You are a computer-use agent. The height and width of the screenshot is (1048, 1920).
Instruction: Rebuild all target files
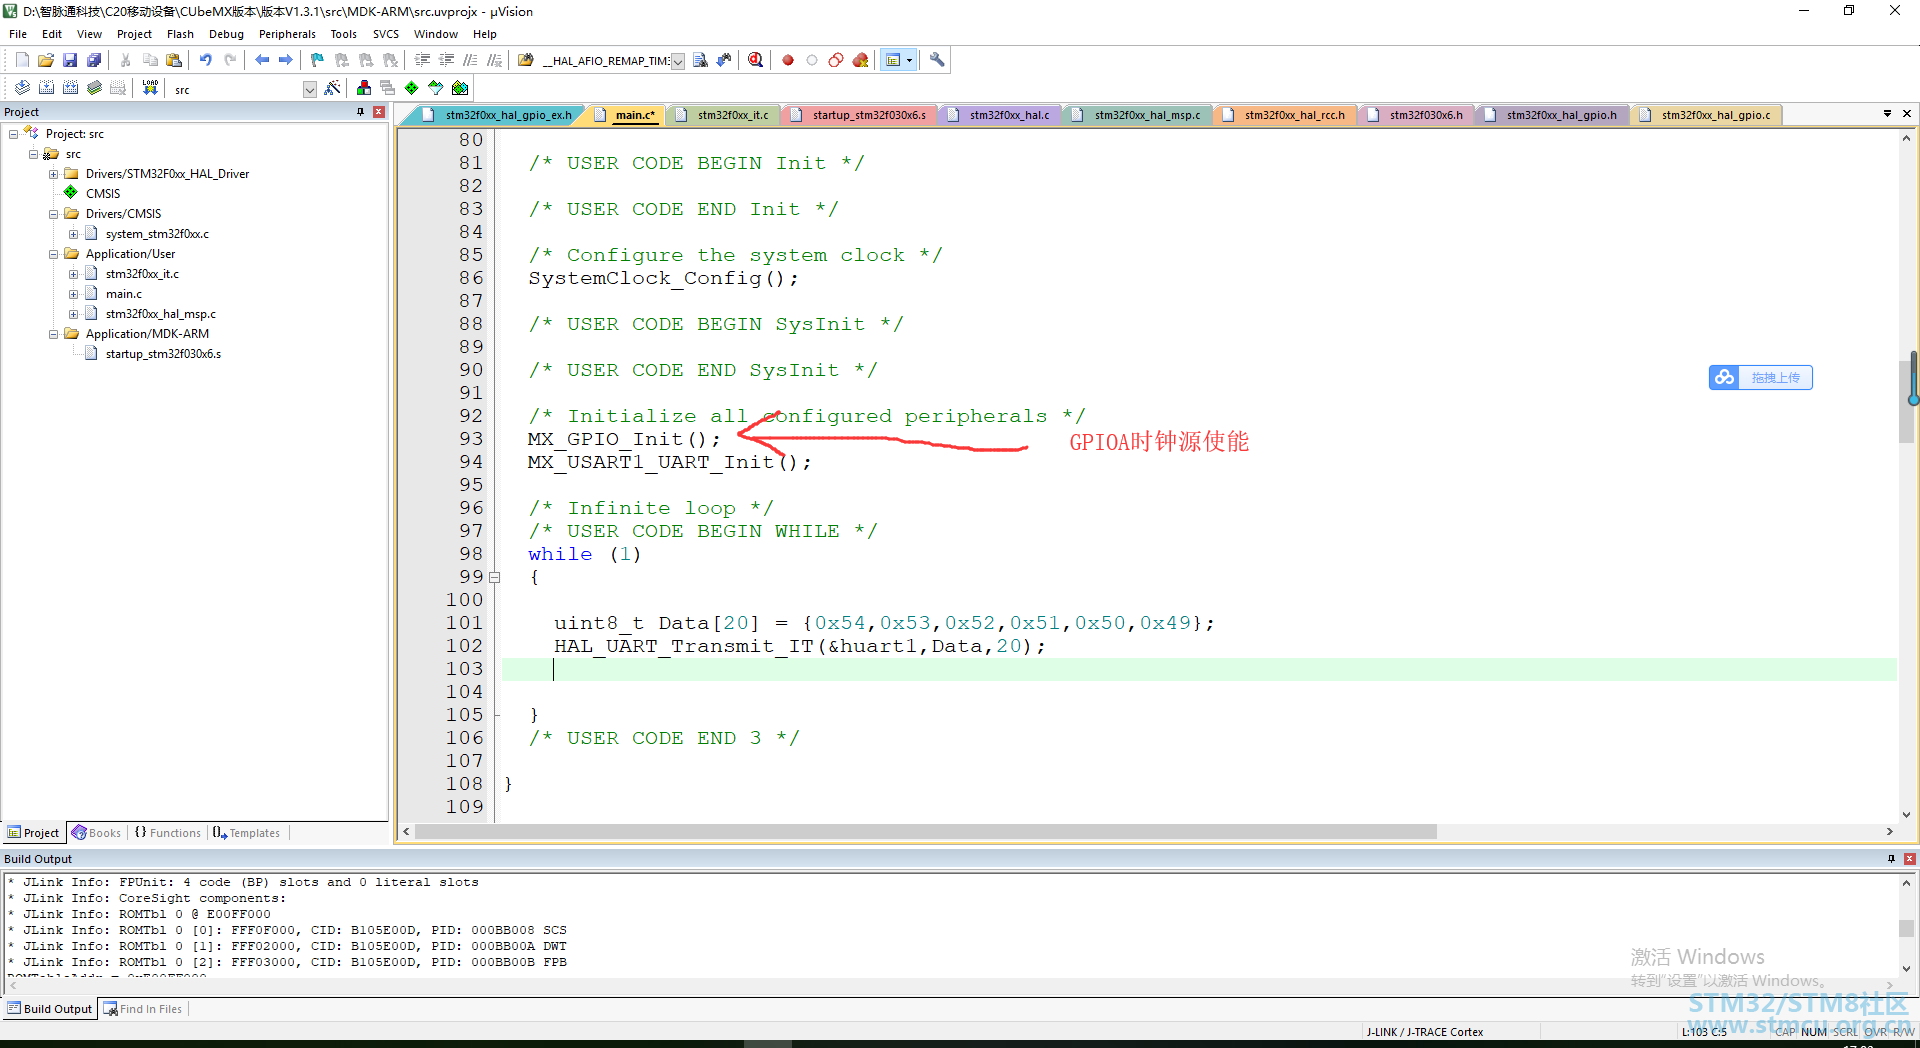(70, 88)
